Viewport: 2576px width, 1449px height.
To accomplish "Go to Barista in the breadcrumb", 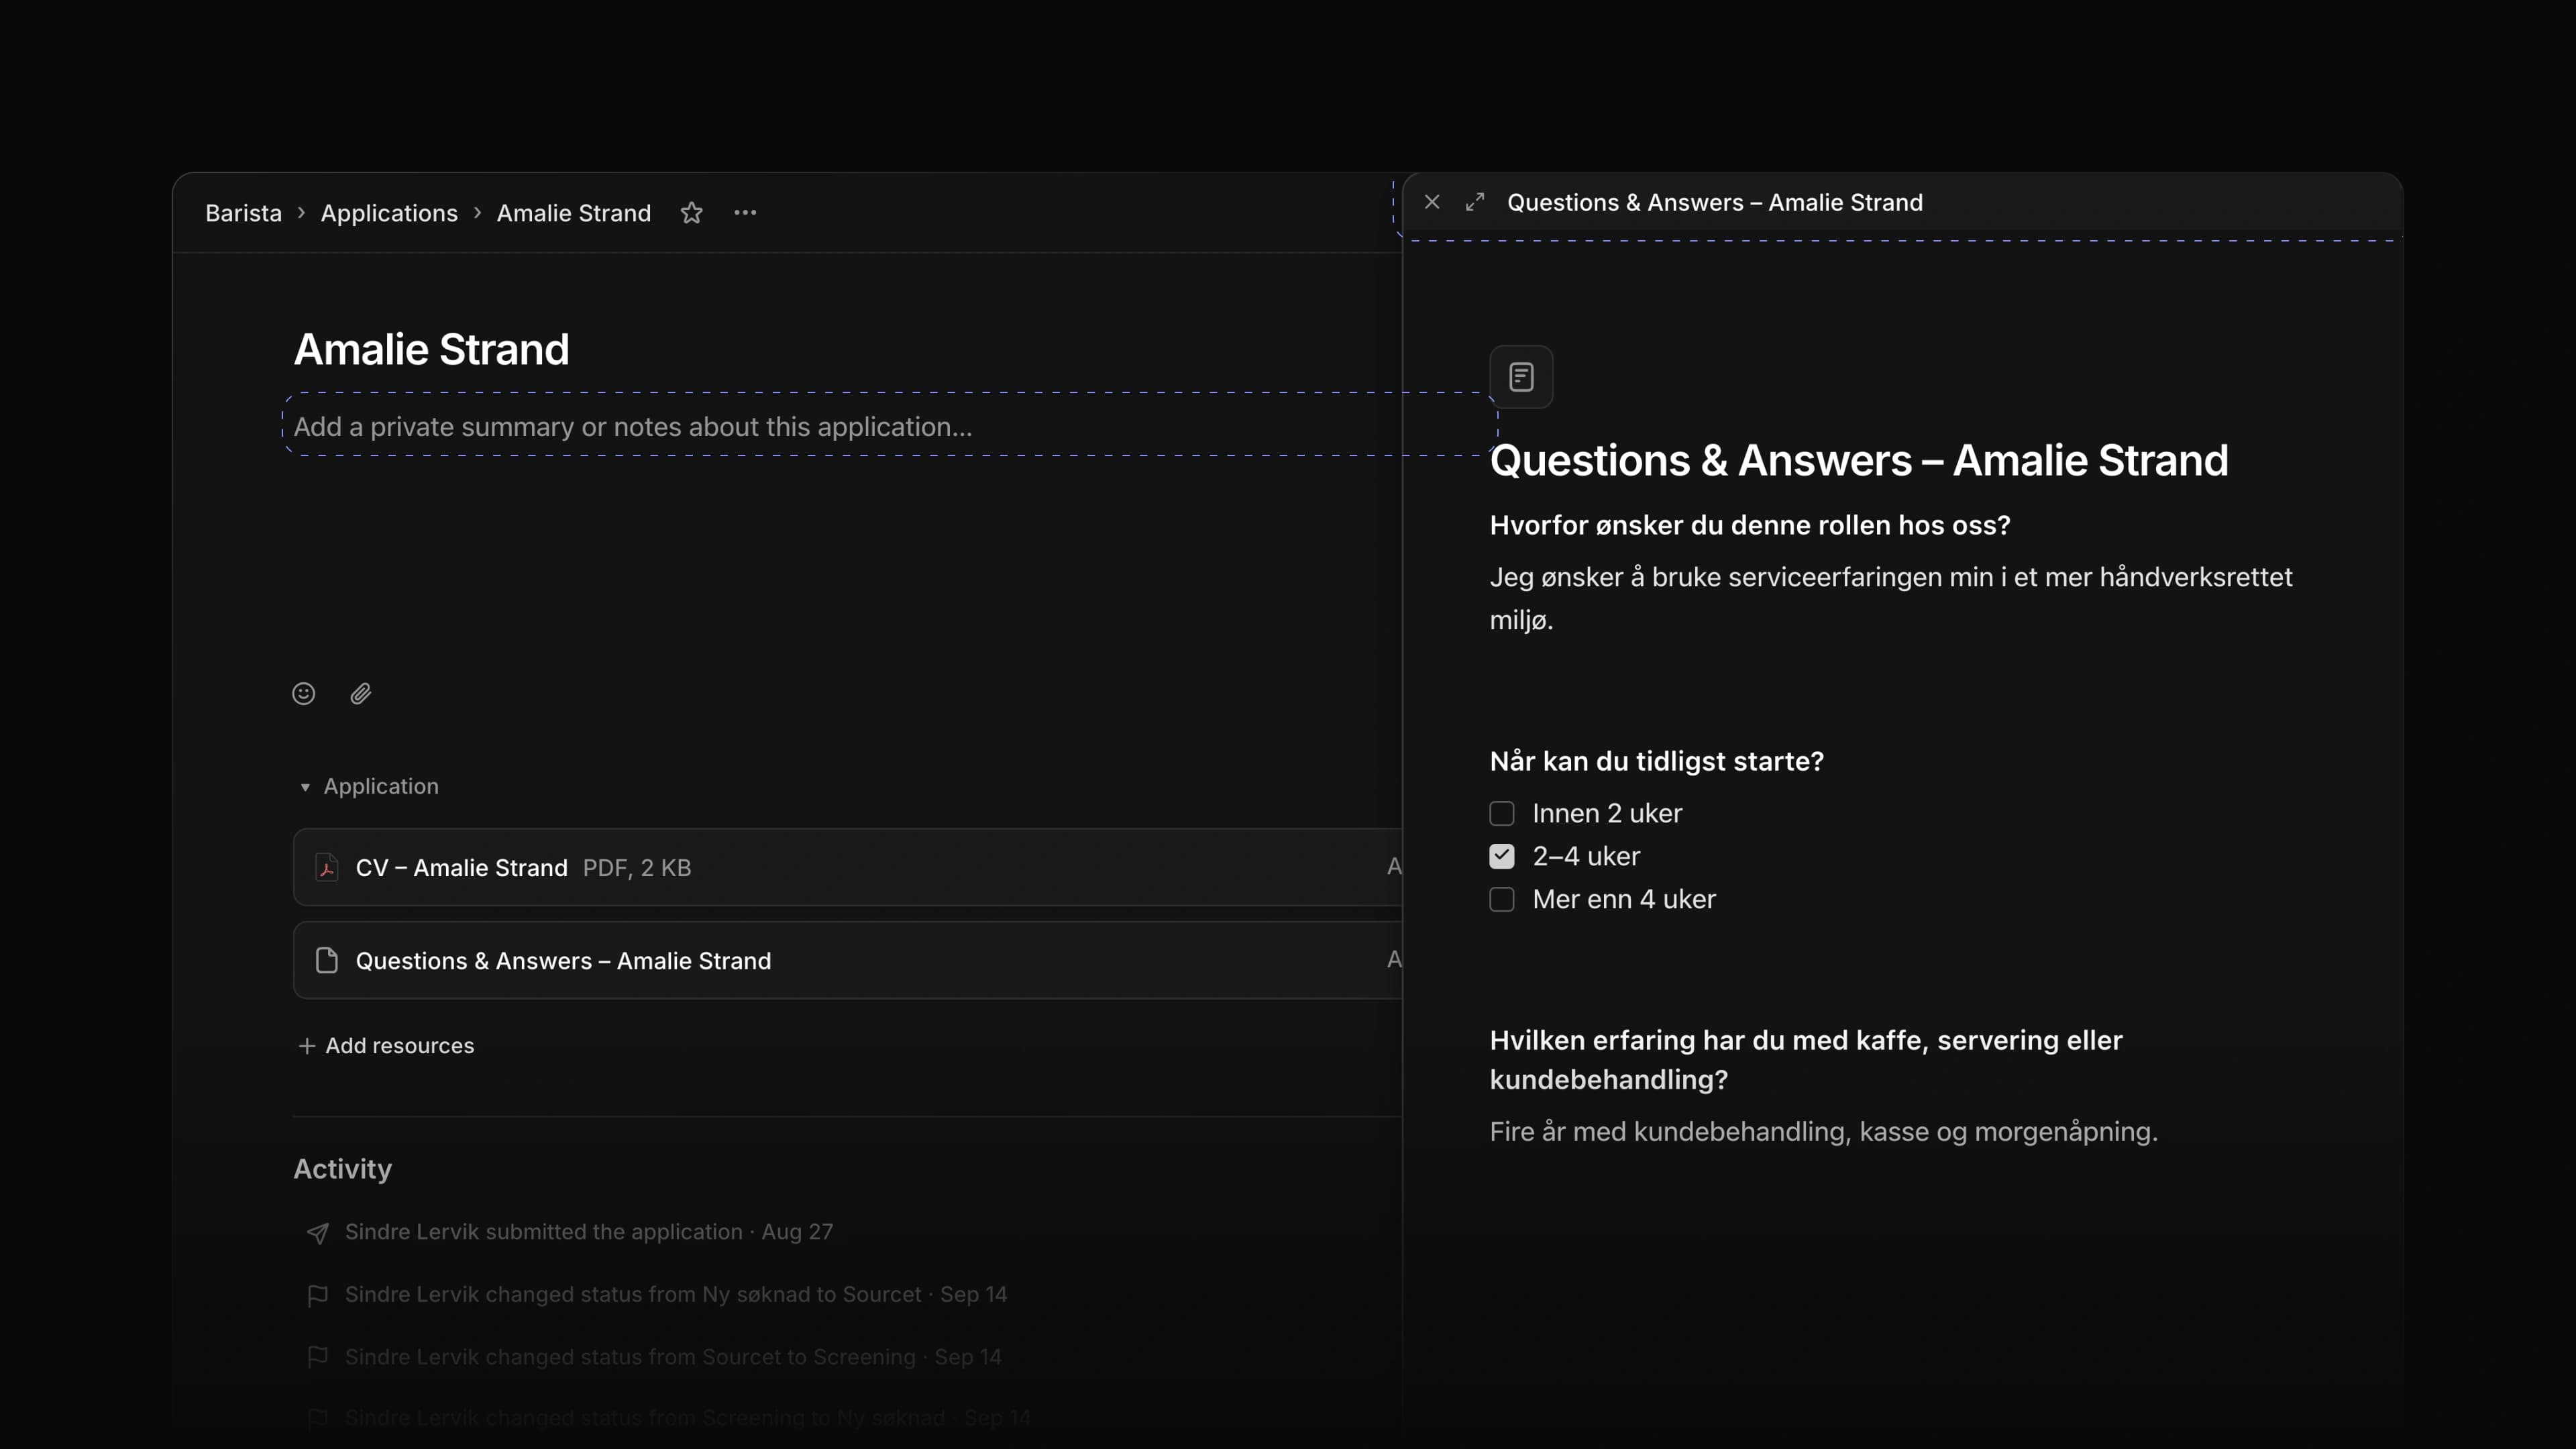I will 243,213.
